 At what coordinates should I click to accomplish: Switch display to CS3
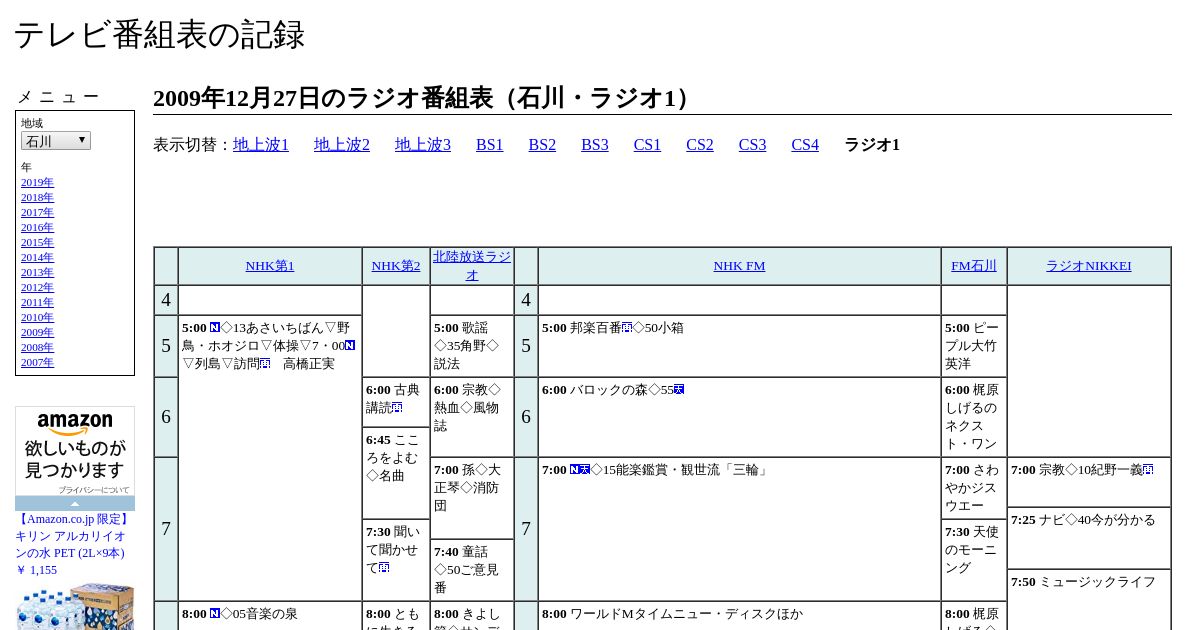(752, 145)
